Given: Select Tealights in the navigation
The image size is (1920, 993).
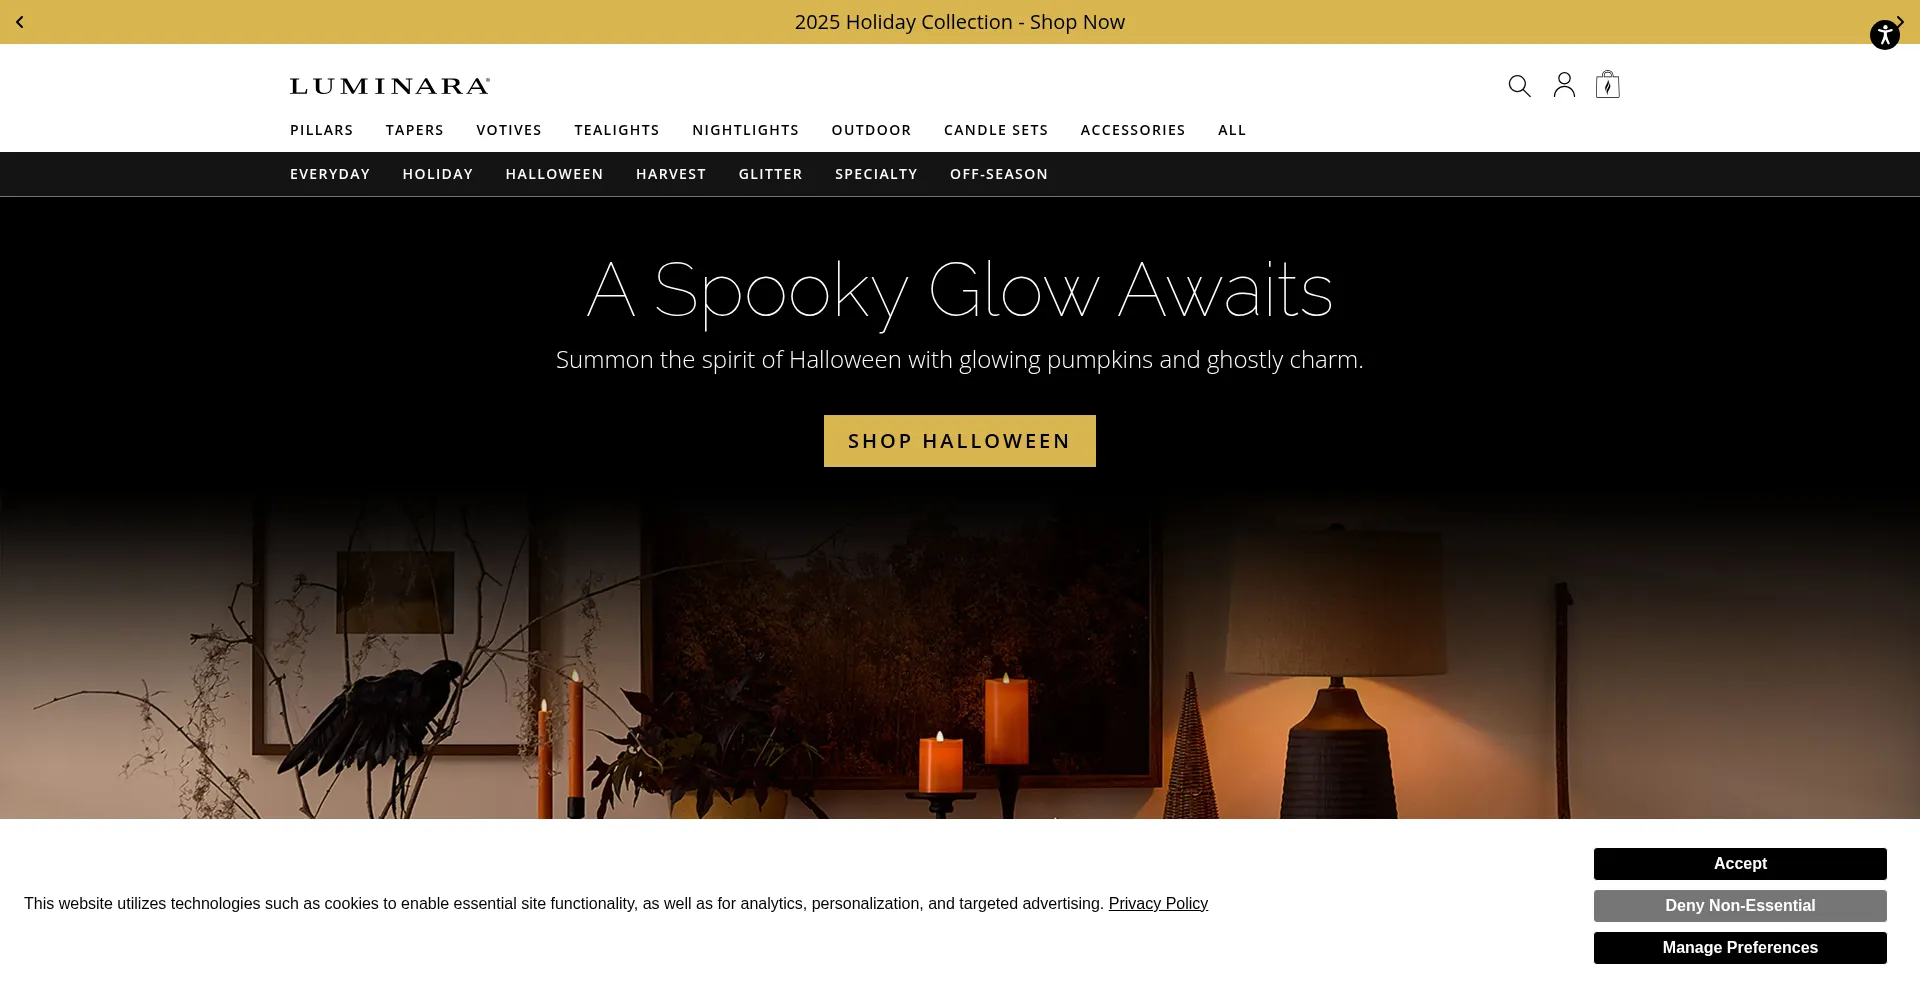Looking at the screenshot, I should (616, 130).
